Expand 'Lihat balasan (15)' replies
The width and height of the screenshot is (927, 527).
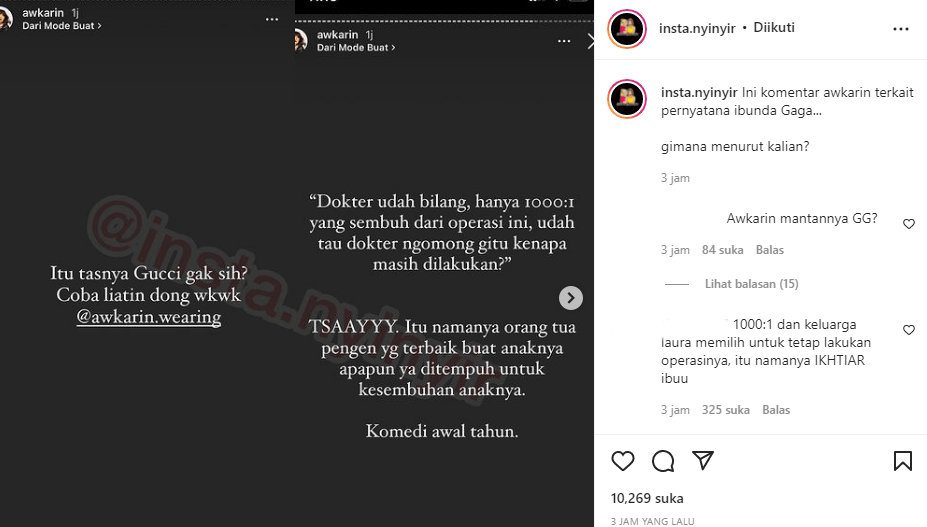coord(751,284)
